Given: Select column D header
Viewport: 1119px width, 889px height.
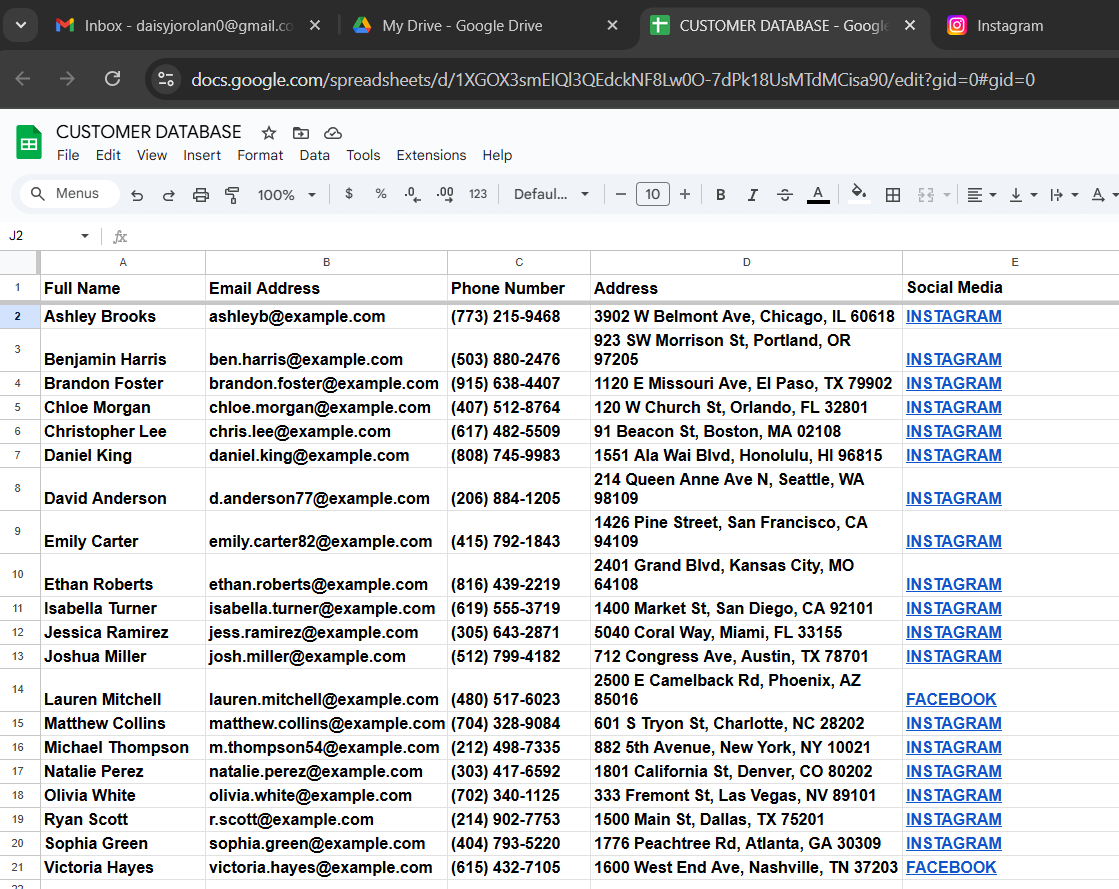Looking at the screenshot, I should [x=746, y=263].
